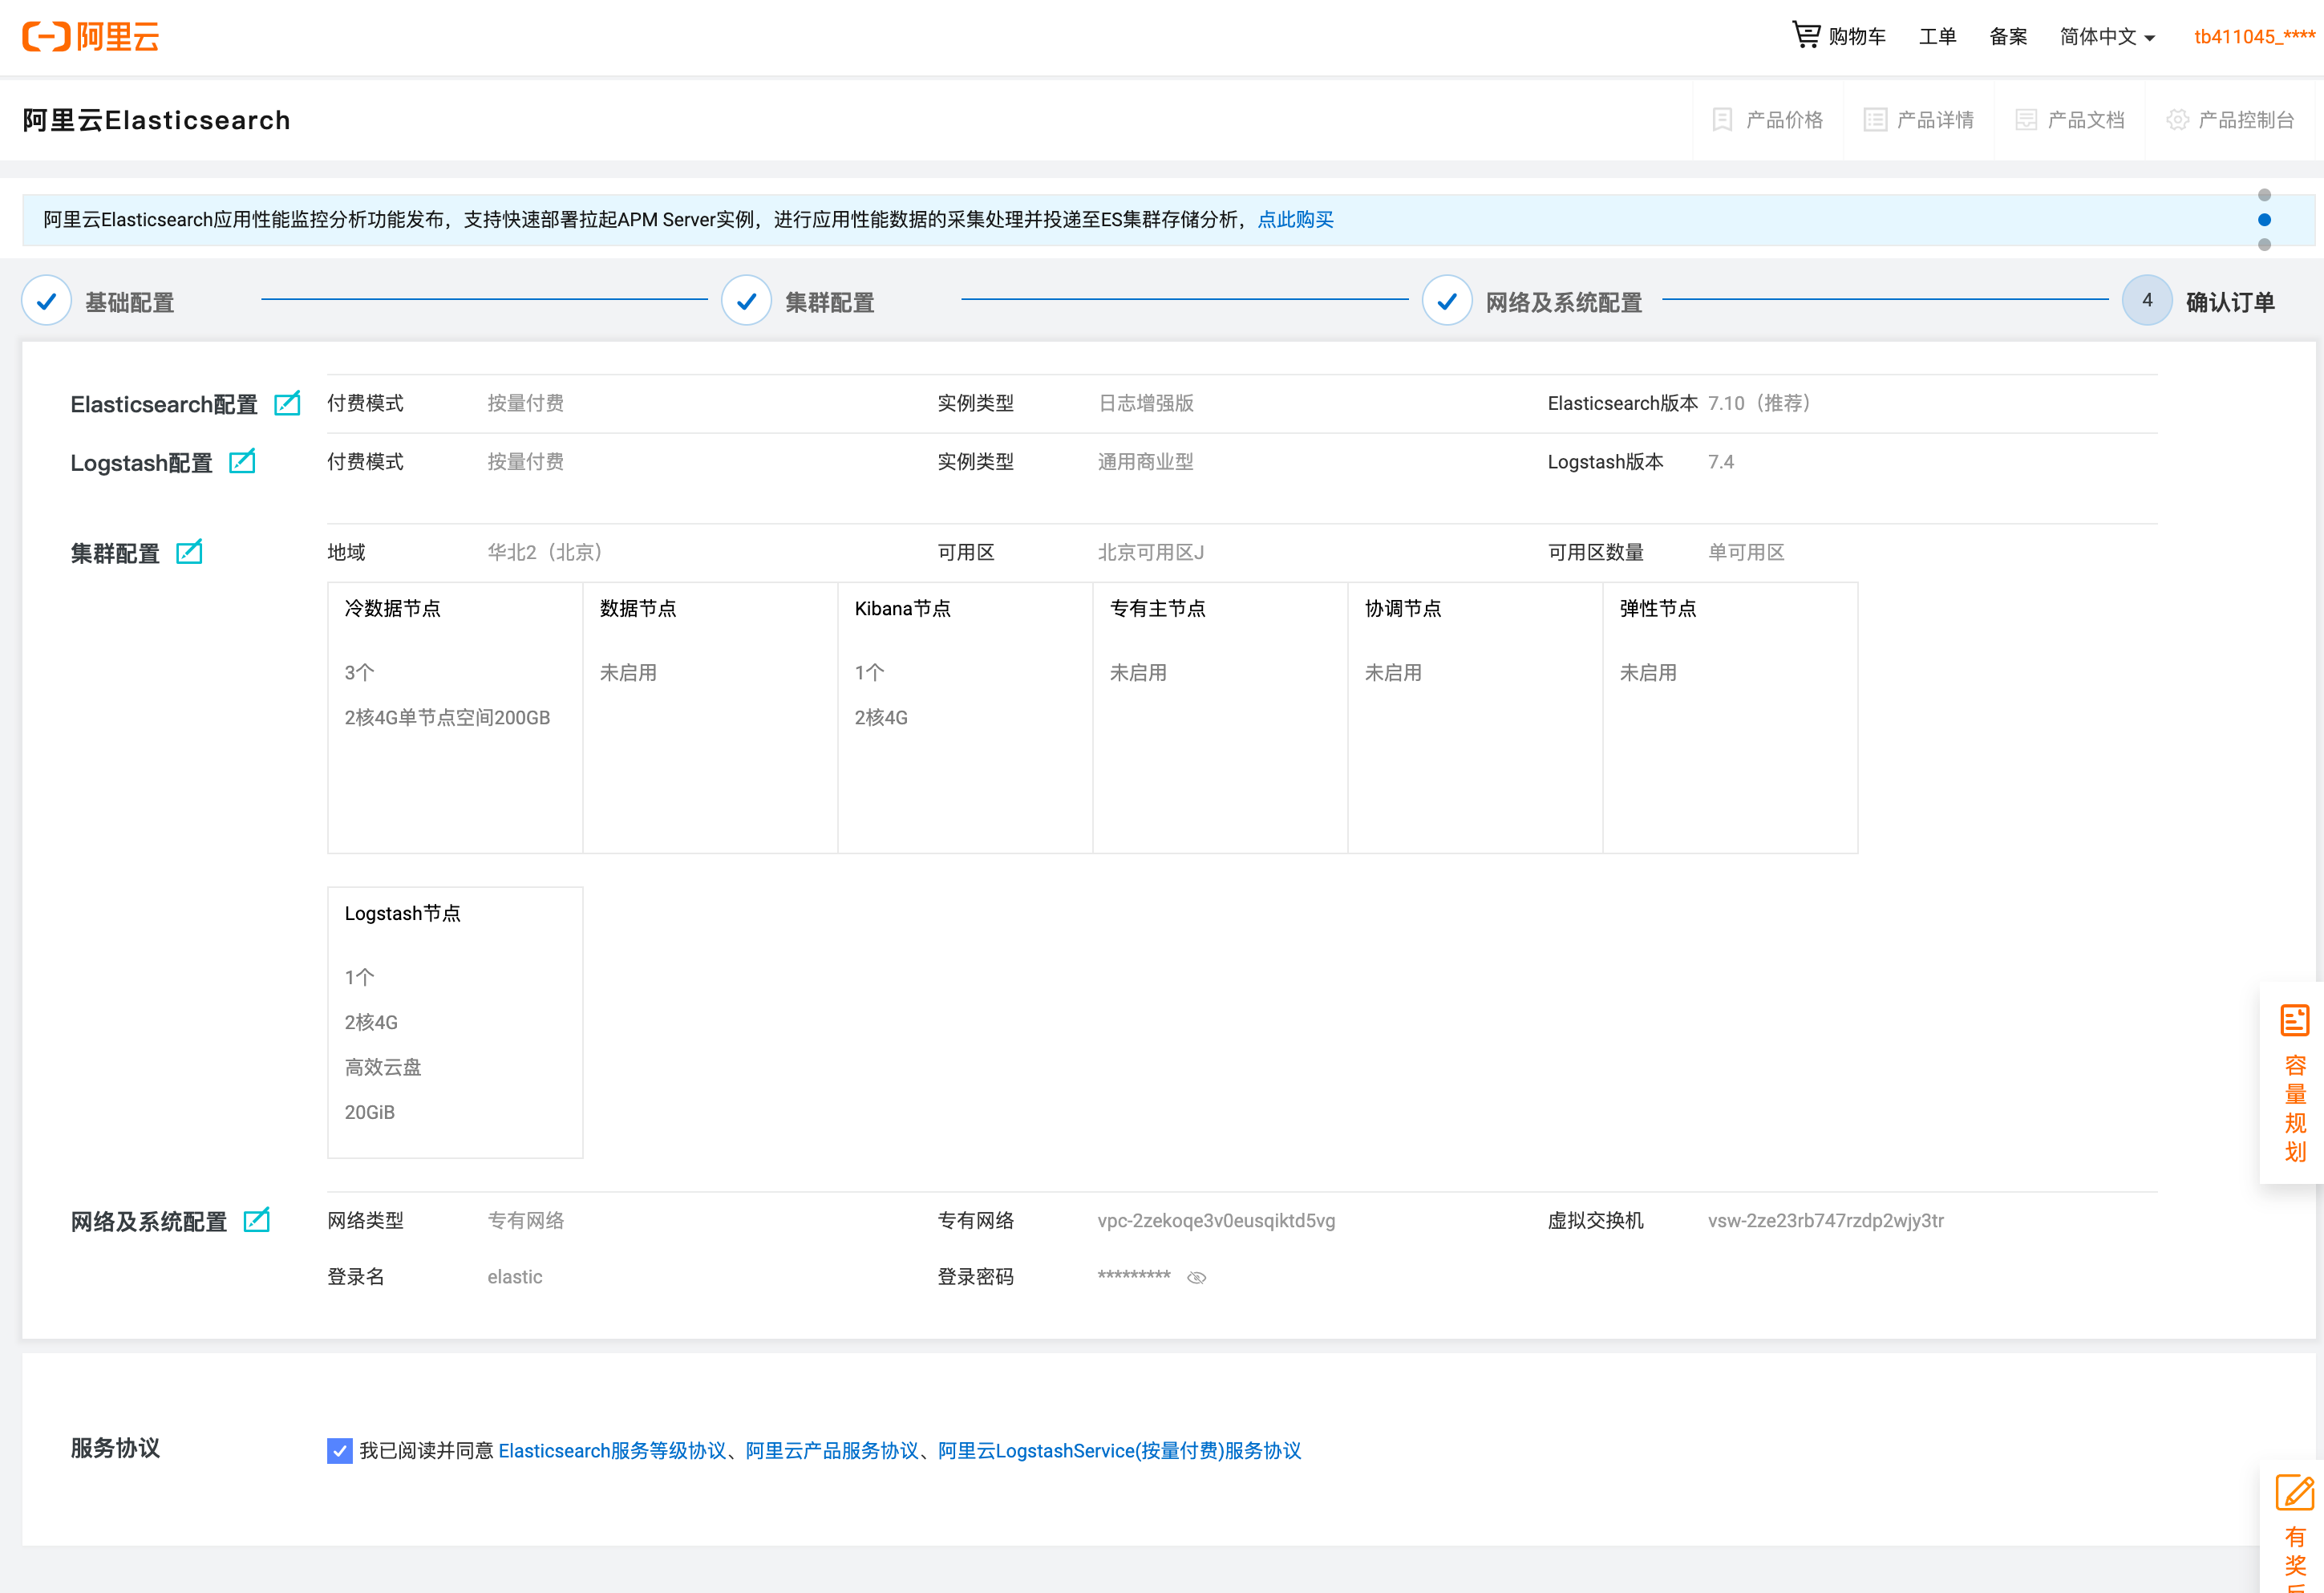Click the Elasticsearch配置 edit icon
Image resolution: width=2324 pixels, height=1593 pixels.
click(x=287, y=403)
